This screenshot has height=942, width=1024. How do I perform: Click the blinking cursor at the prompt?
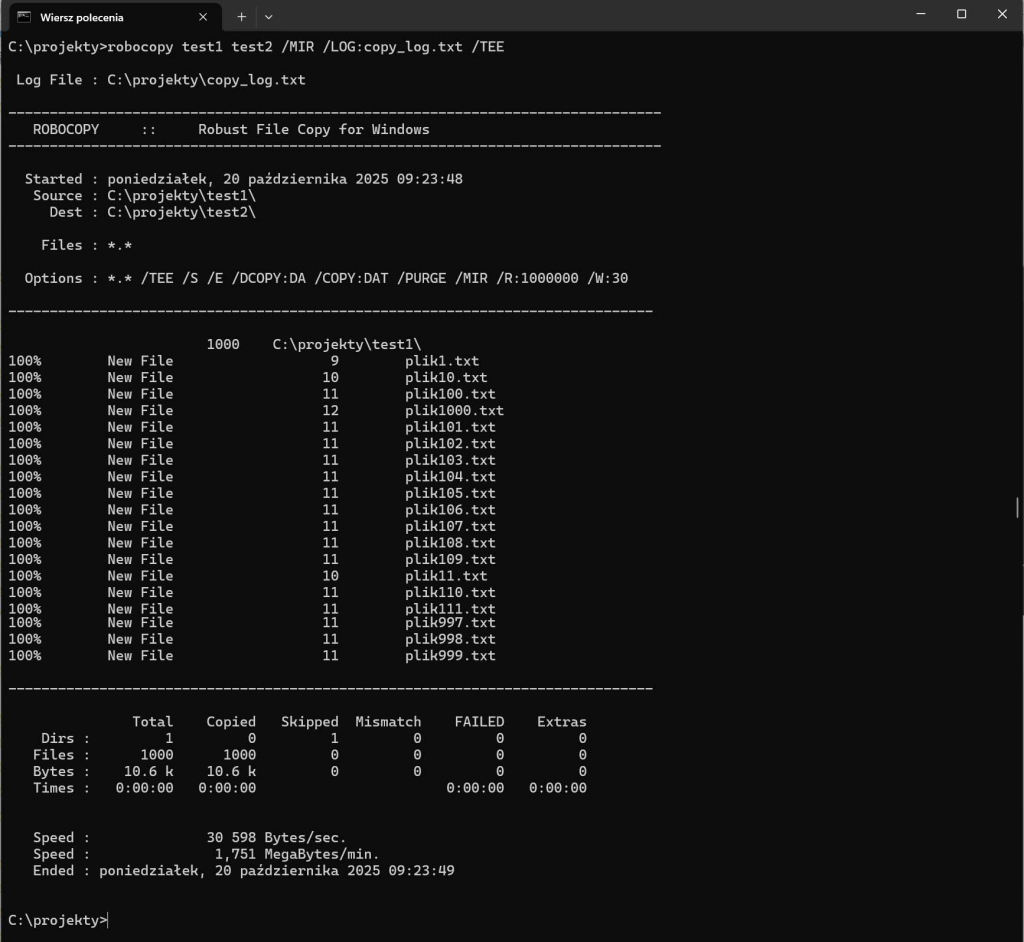pos(108,920)
